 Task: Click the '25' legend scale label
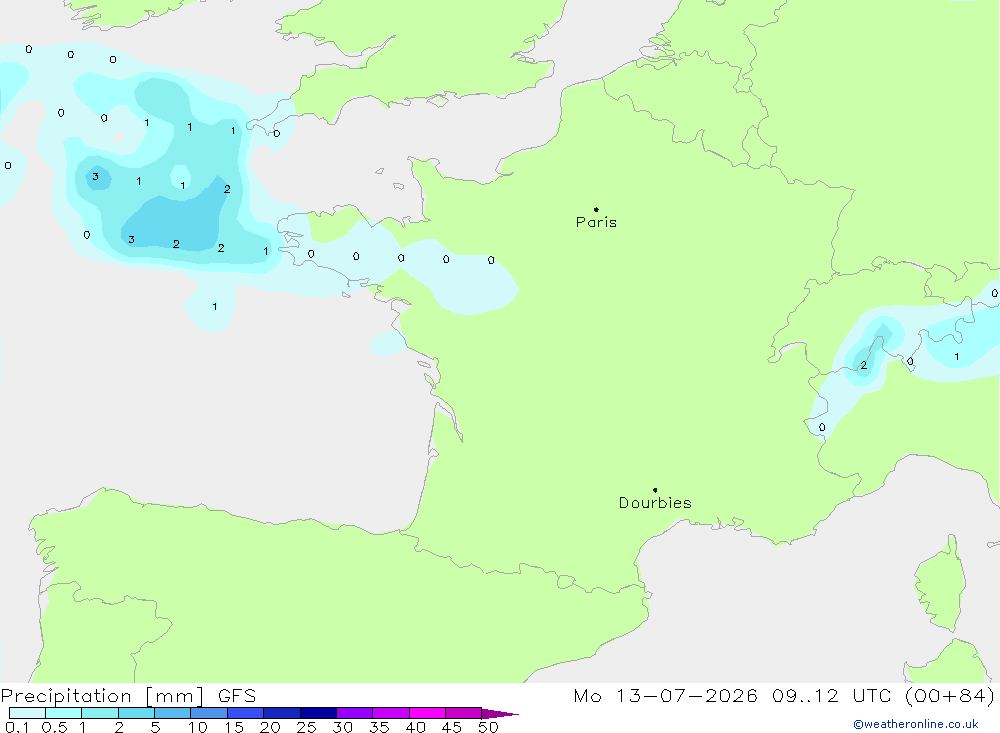click(x=306, y=727)
